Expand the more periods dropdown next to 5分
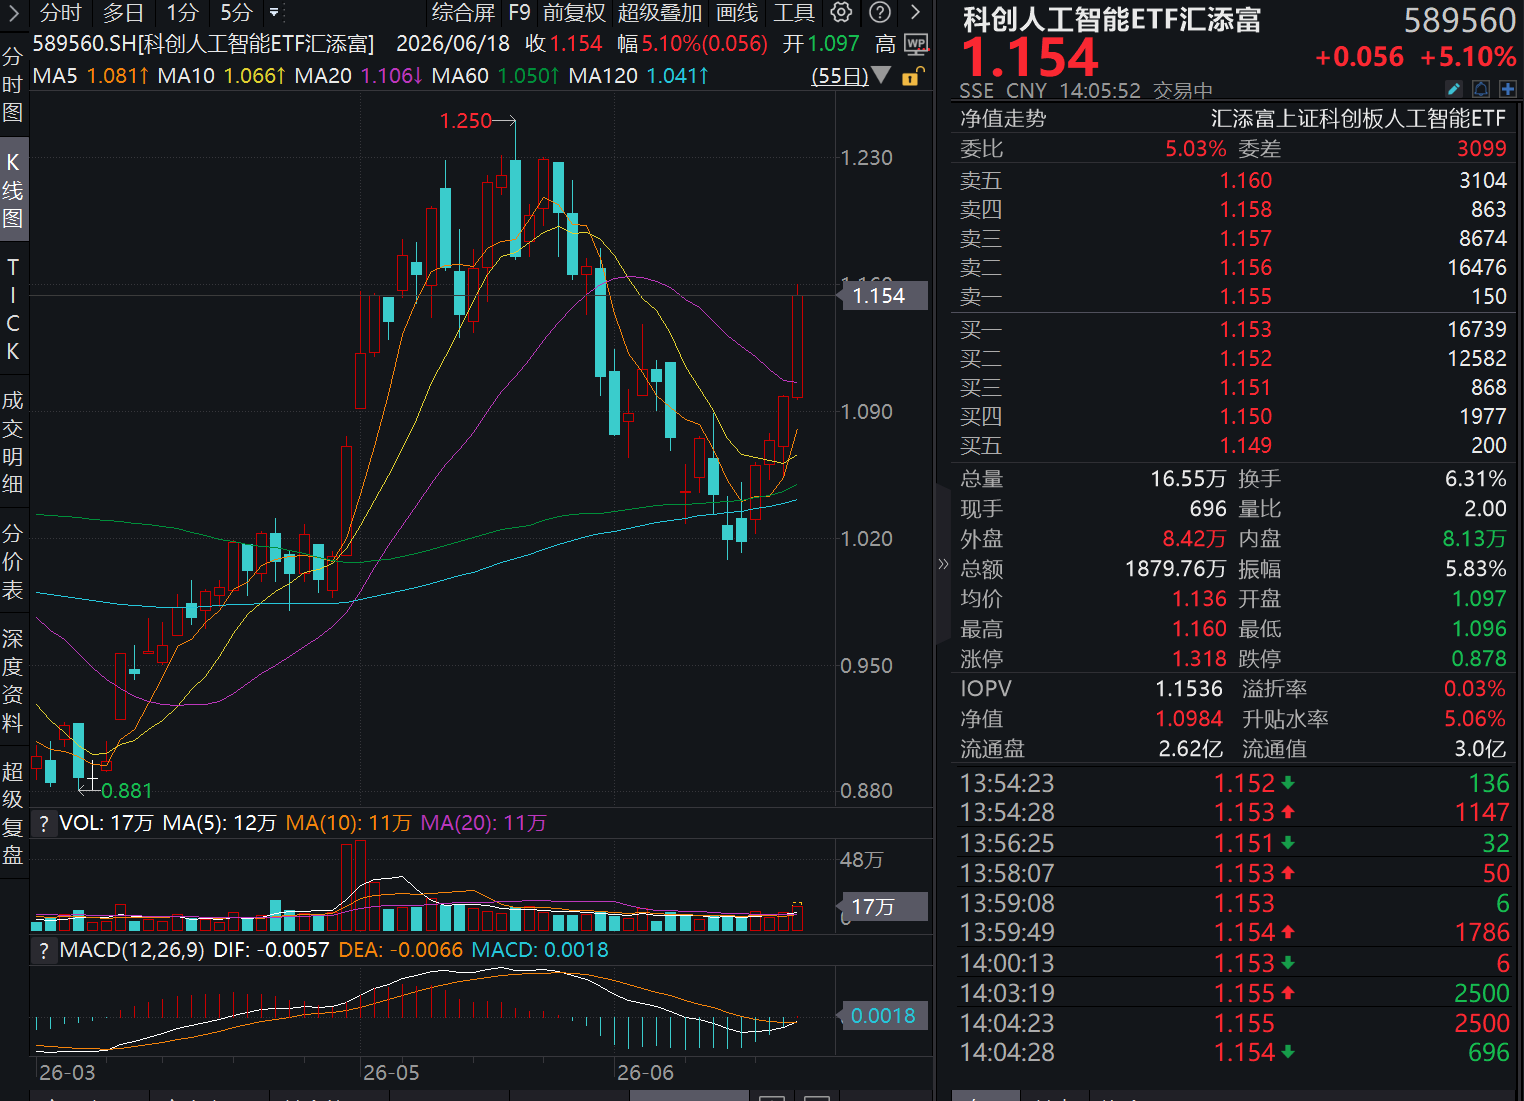1524x1101 pixels. click(x=274, y=13)
